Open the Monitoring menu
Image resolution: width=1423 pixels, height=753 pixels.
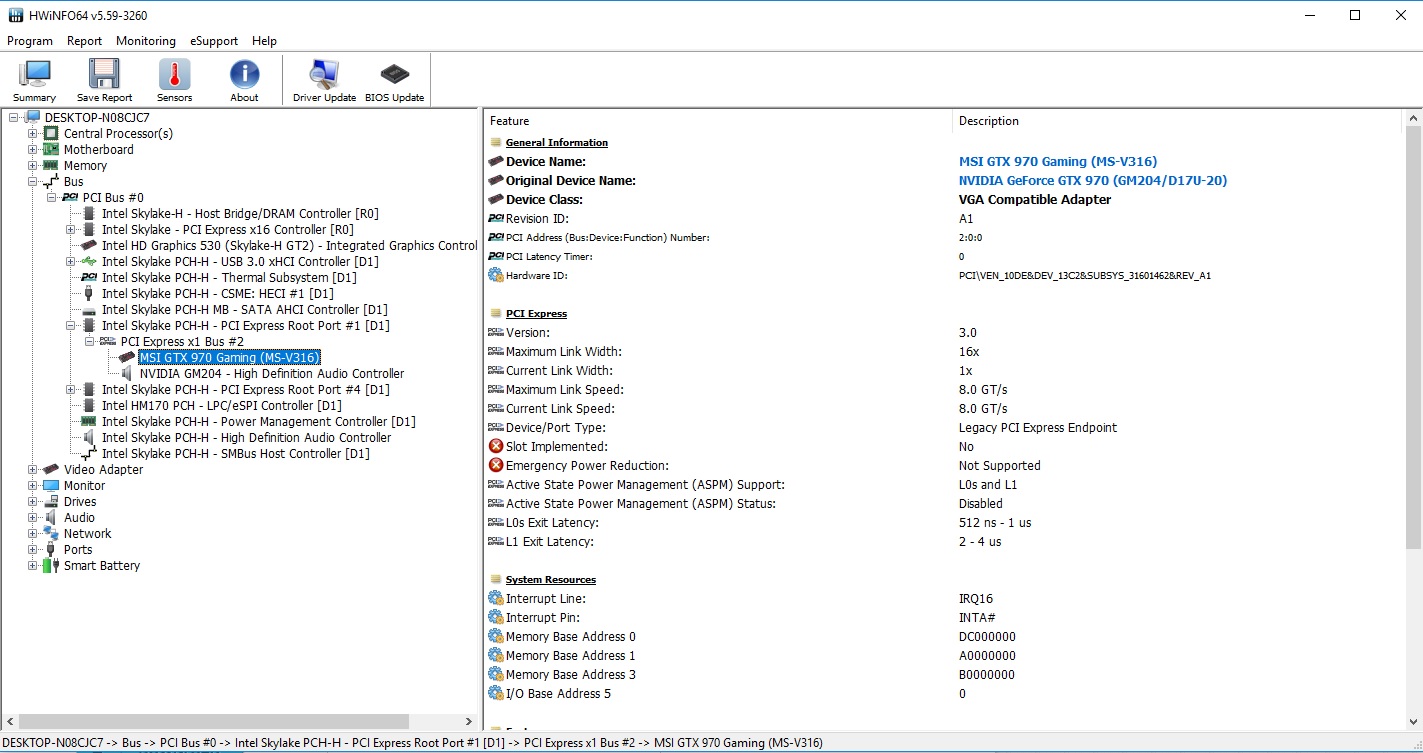coord(146,41)
